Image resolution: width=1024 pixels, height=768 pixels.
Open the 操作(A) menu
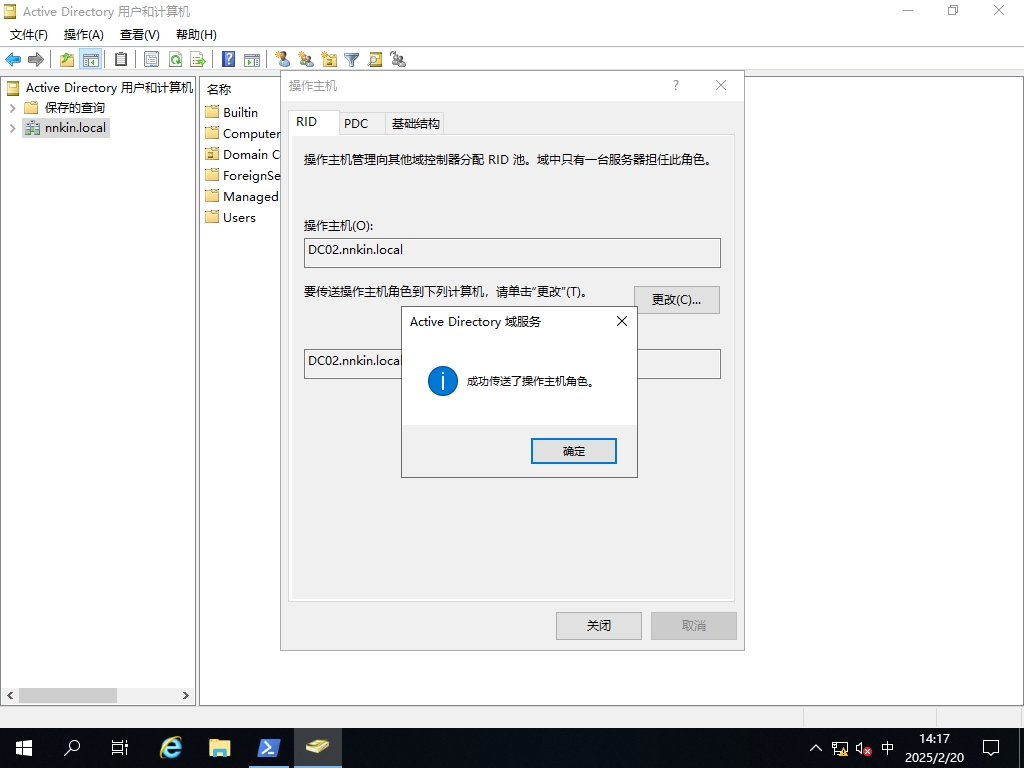pyautogui.click(x=83, y=34)
